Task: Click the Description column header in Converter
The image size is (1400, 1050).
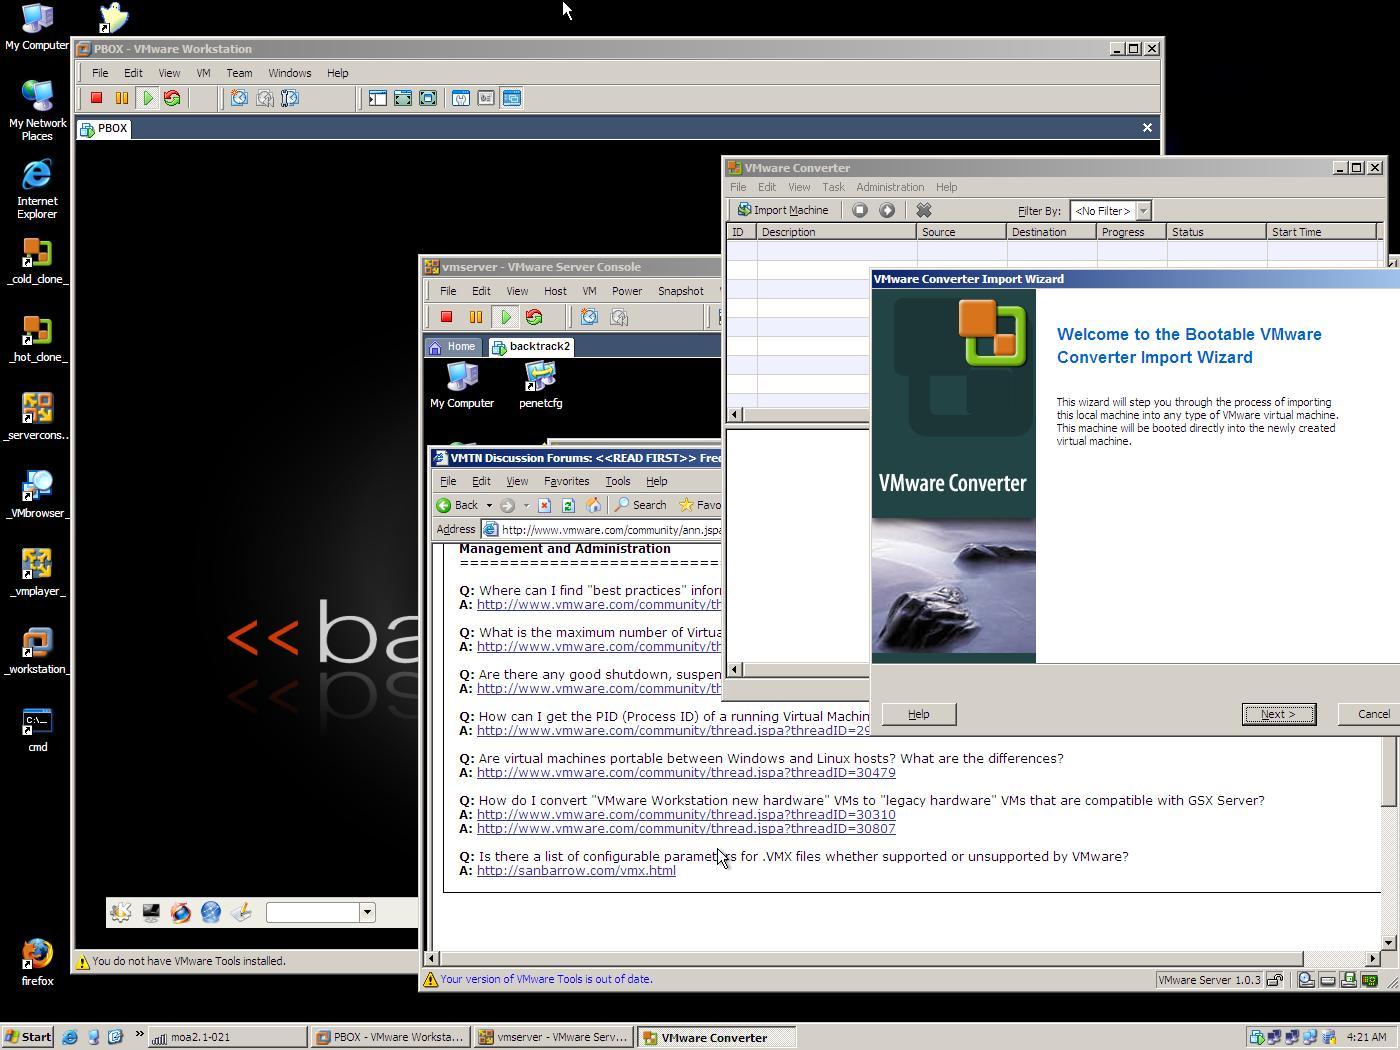Action: [x=836, y=232]
